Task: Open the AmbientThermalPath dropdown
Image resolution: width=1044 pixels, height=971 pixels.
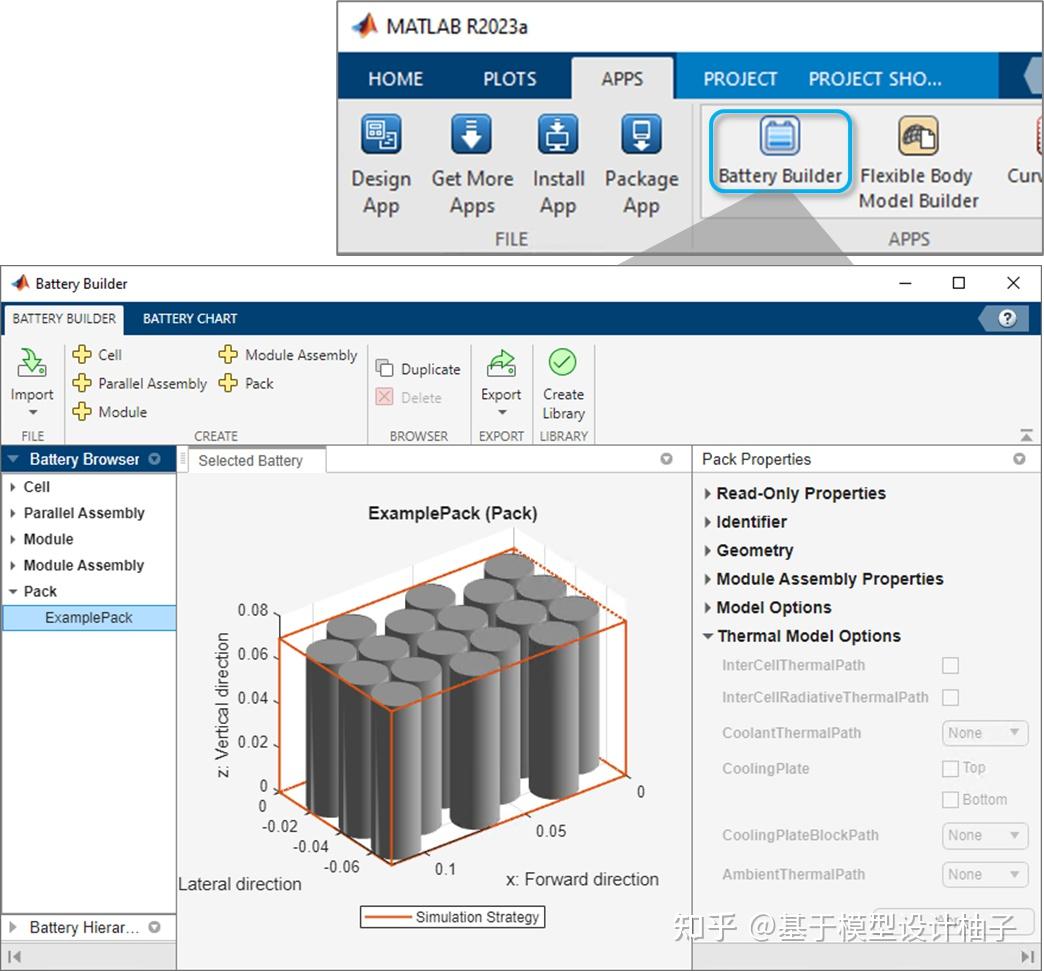Action: click(985, 874)
